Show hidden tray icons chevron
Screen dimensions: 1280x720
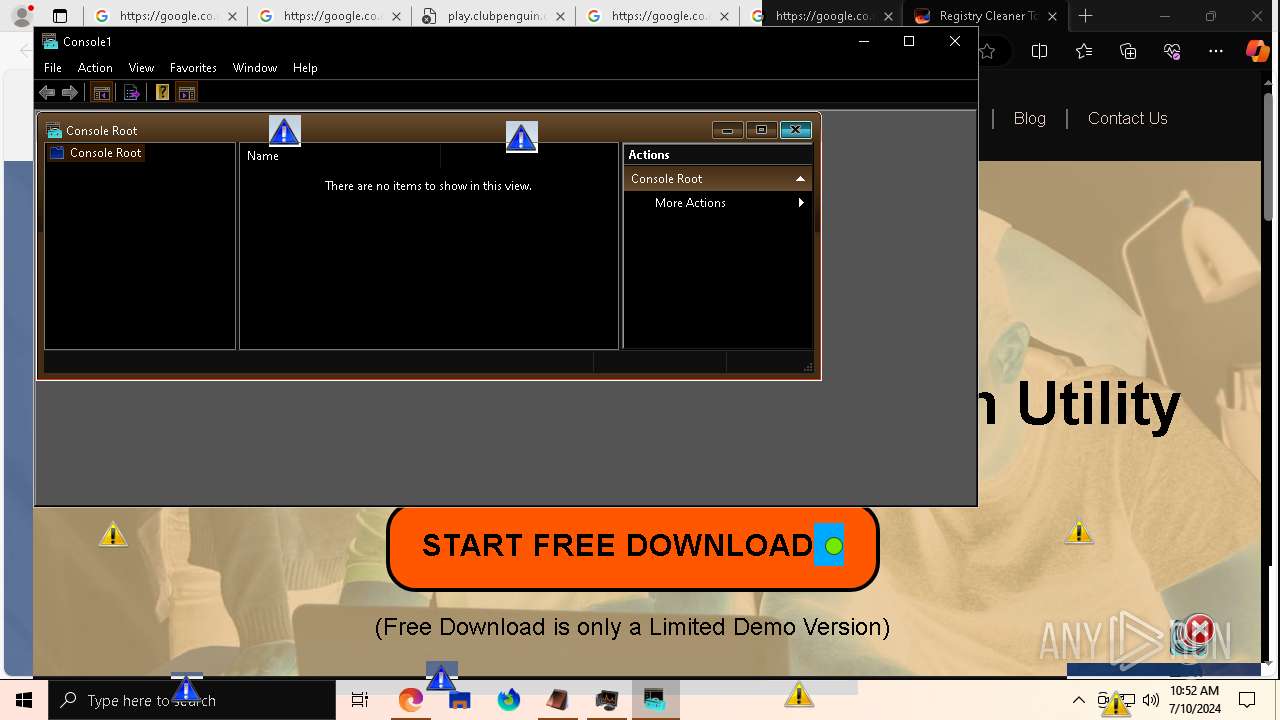pyautogui.click(x=1078, y=700)
